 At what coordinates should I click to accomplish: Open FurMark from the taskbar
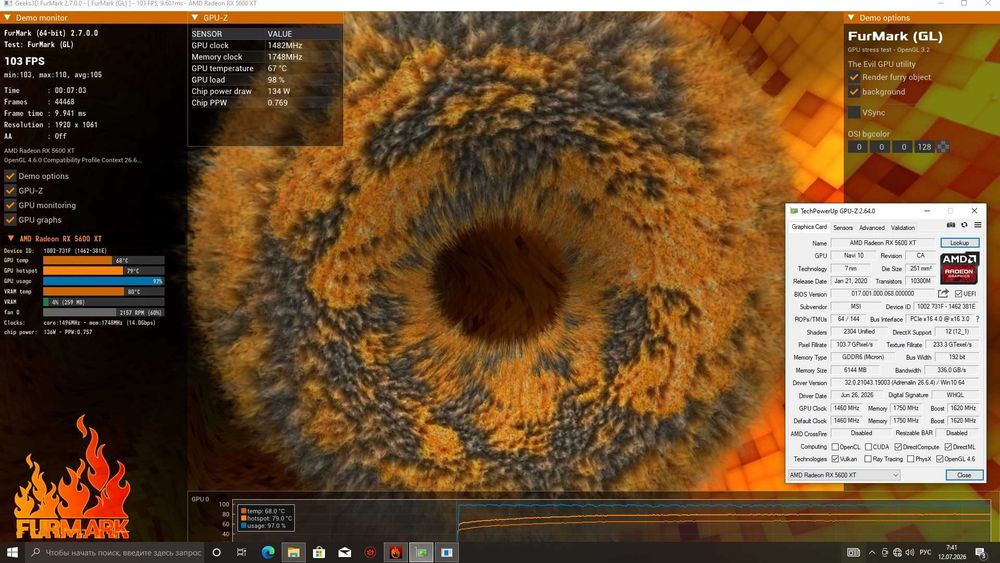tap(395, 552)
